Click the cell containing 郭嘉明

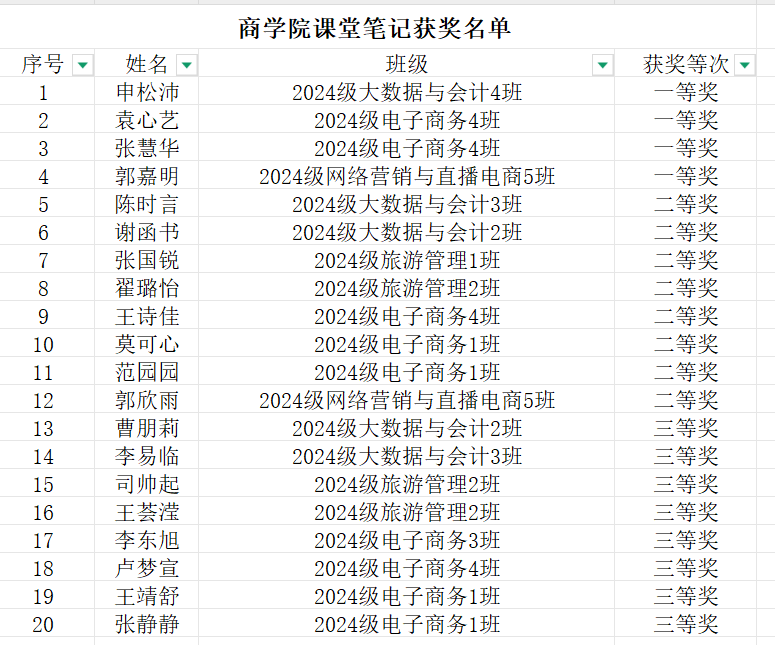147,177
